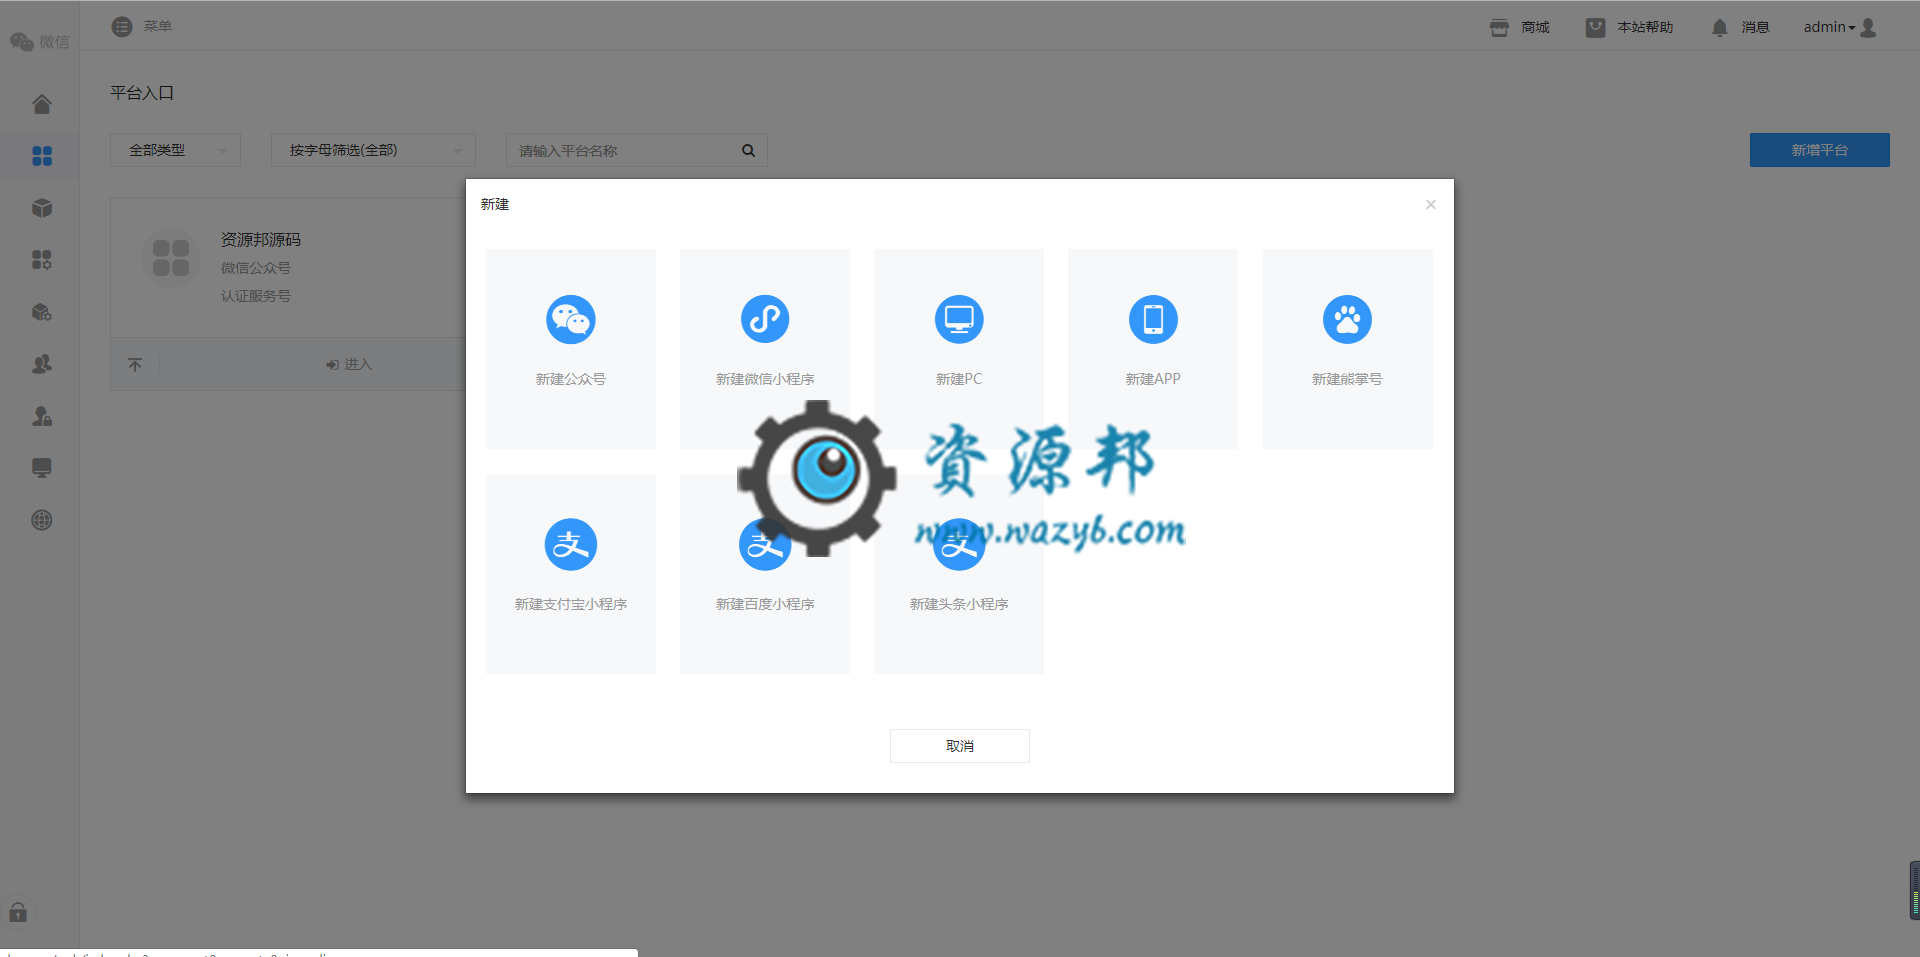The height and width of the screenshot is (957, 1920).
Task: Open the globe site icon in sidebar
Action: click(x=42, y=520)
